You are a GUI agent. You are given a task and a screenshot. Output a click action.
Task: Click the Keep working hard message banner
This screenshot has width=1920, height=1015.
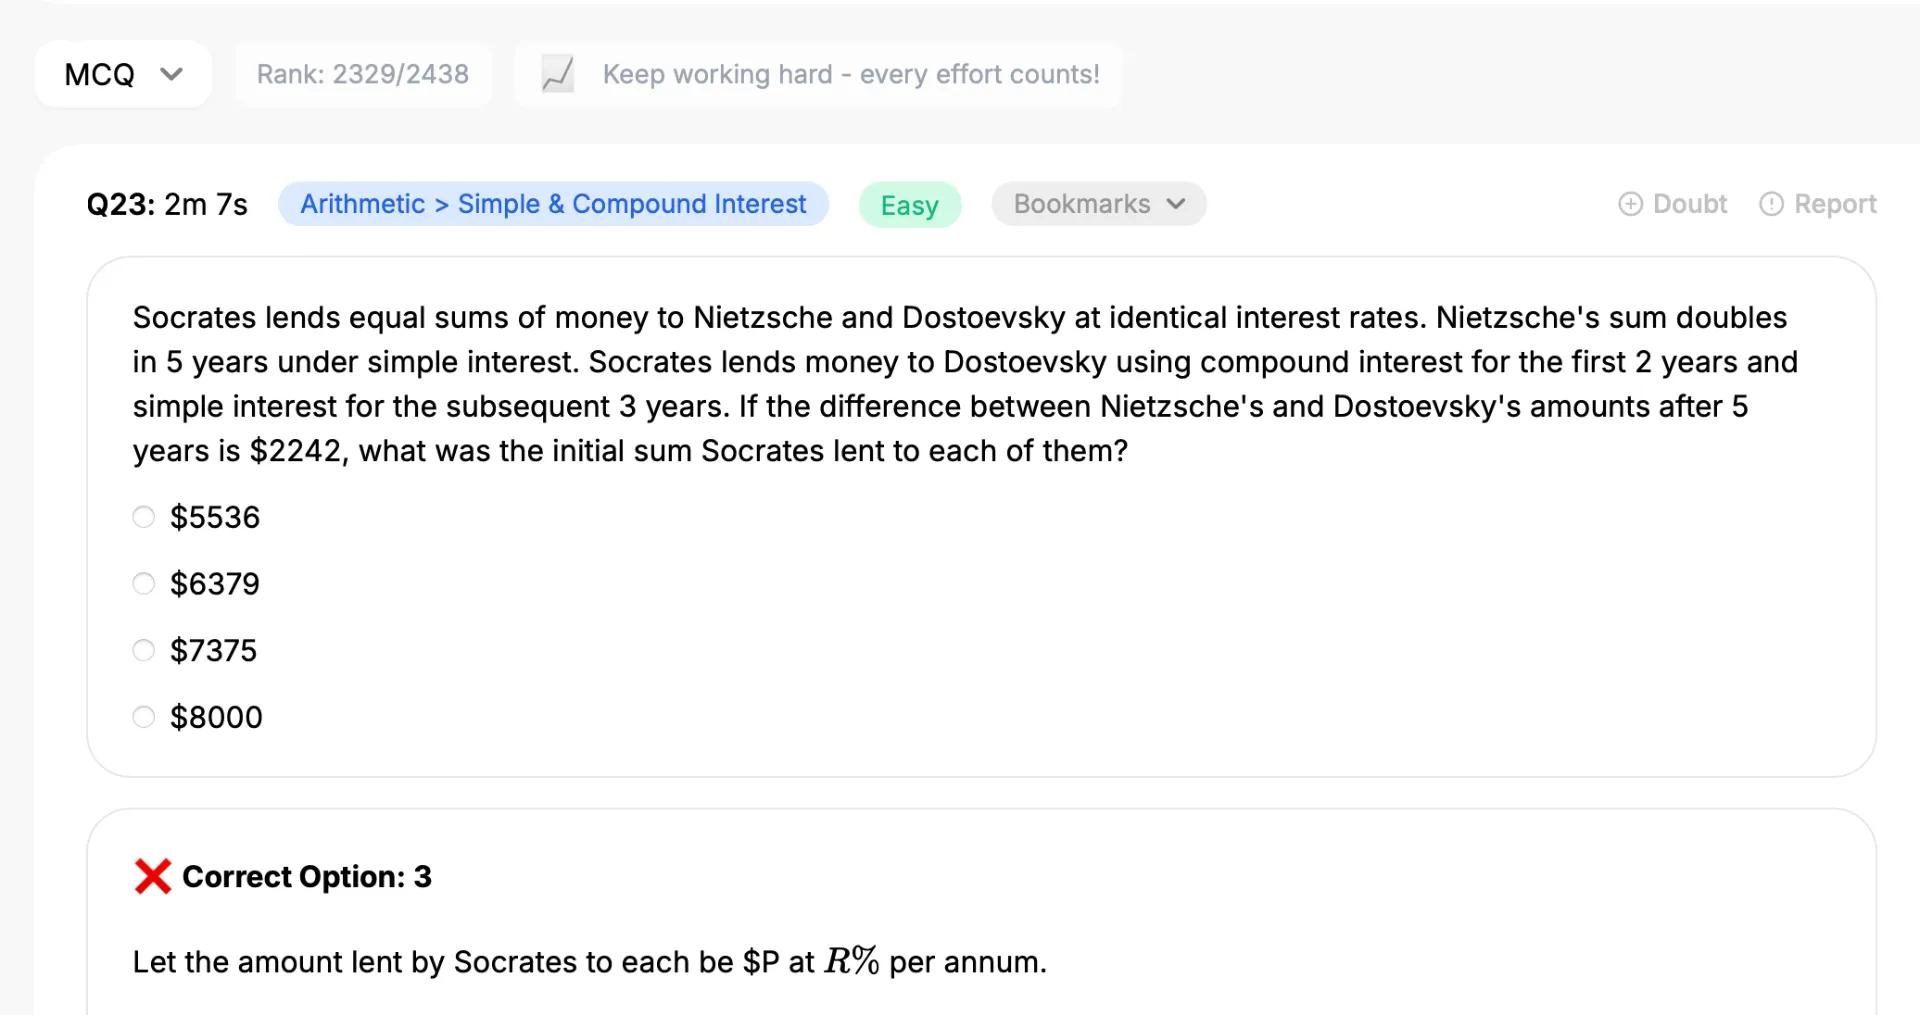818,74
